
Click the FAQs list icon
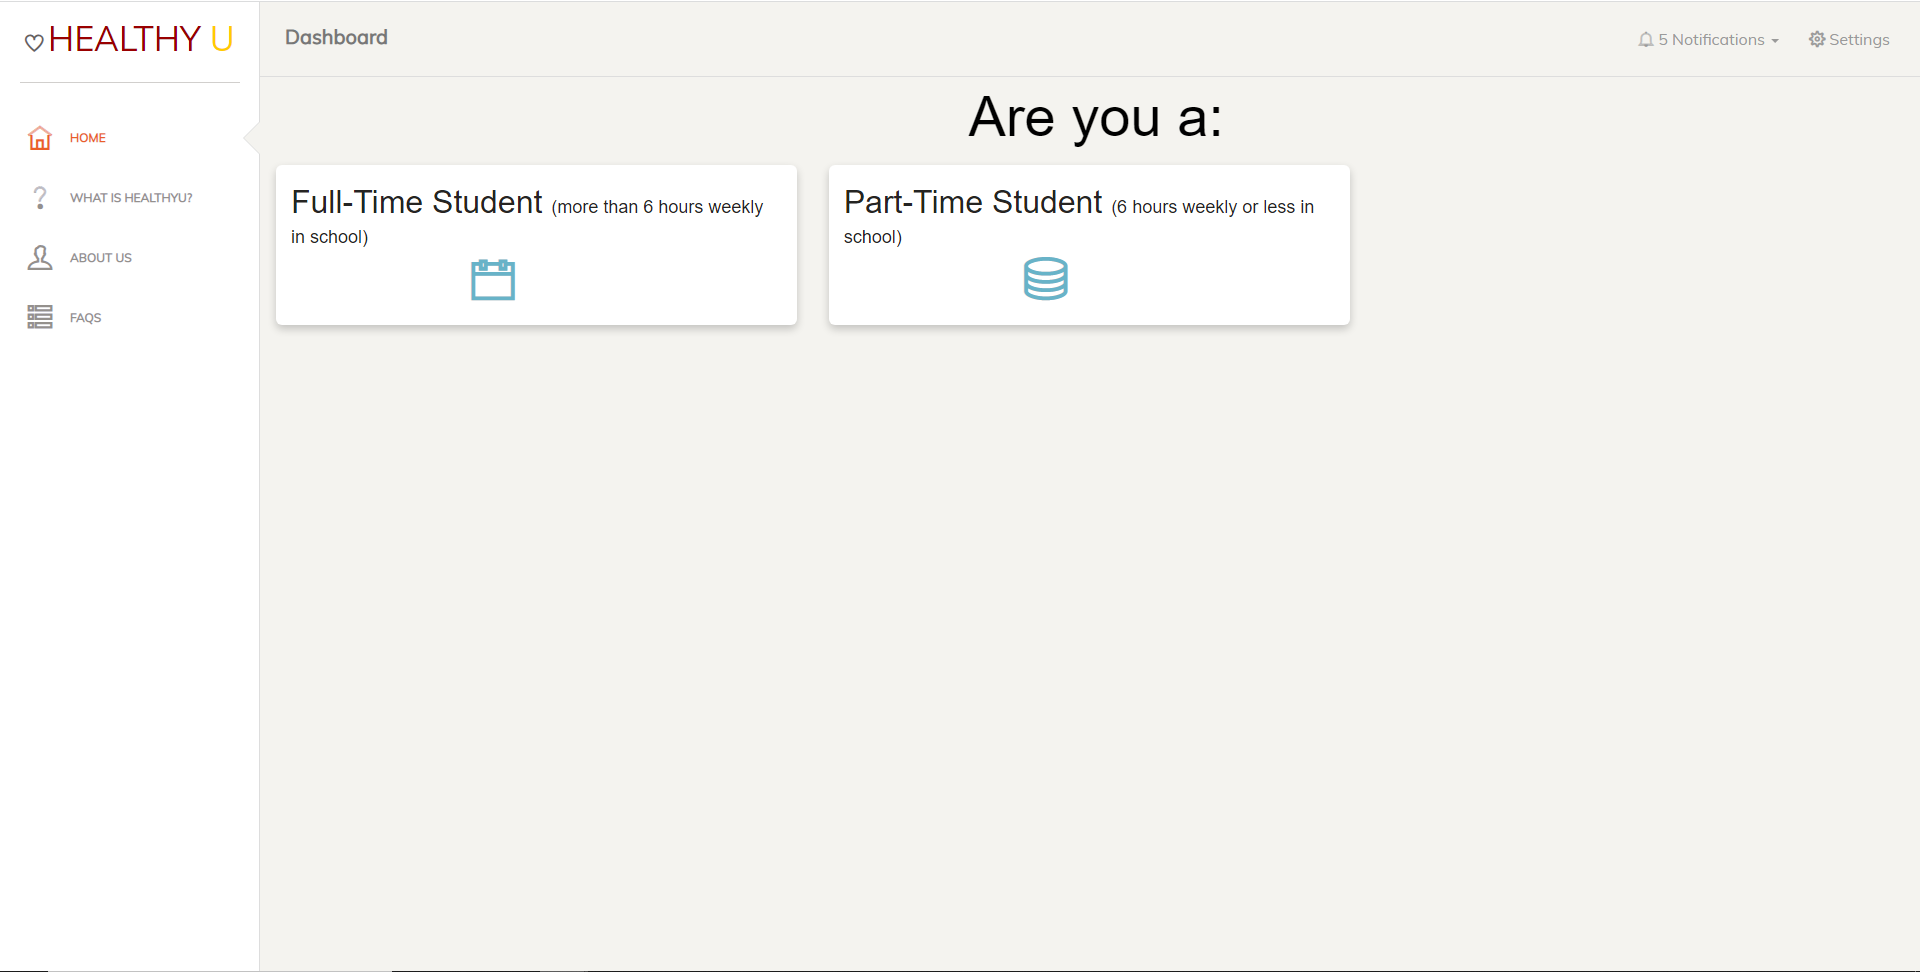click(x=40, y=318)
